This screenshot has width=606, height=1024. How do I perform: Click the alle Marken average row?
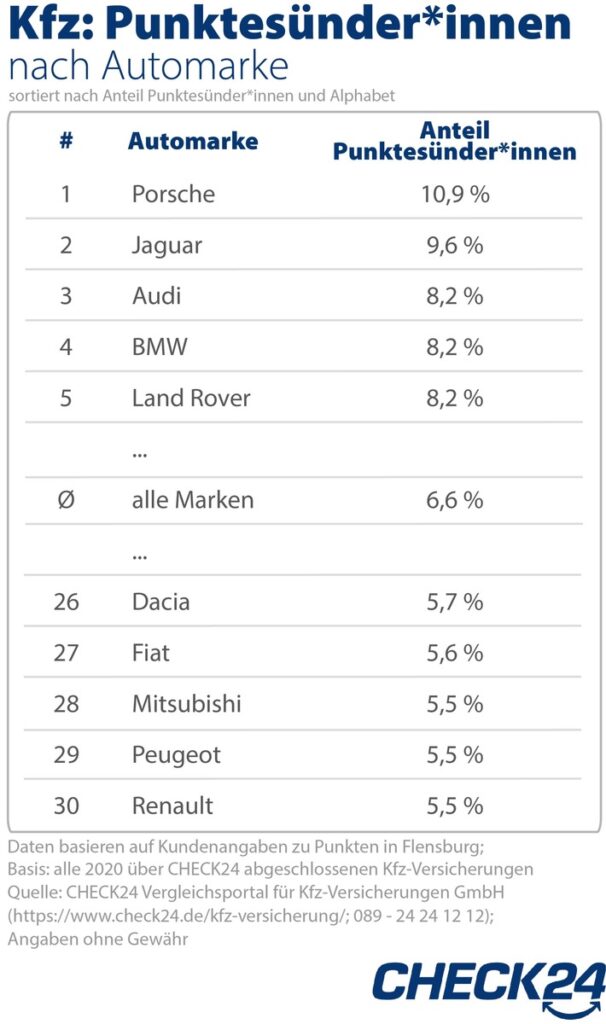(x=303, y=500)
